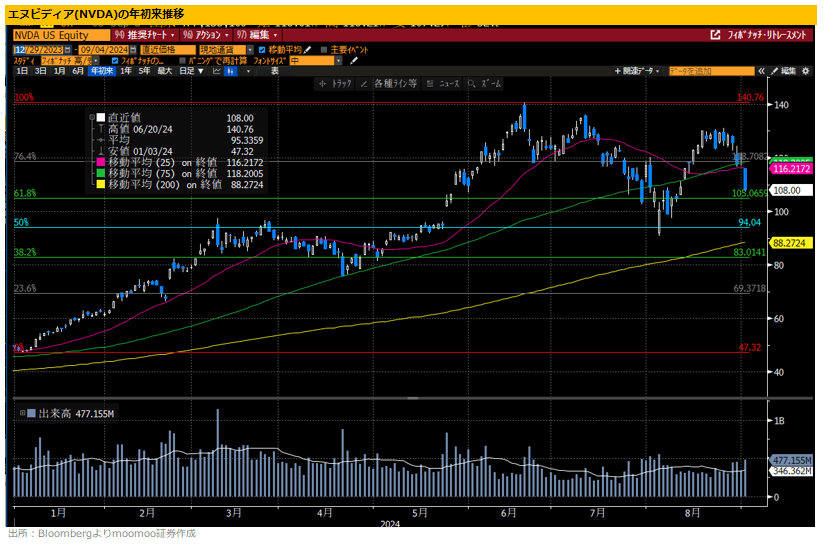Image resolution: width=826 pixels, height=544 pixels.
Task: Activate the ズーム magnifier tool
Action: [485, 84]
